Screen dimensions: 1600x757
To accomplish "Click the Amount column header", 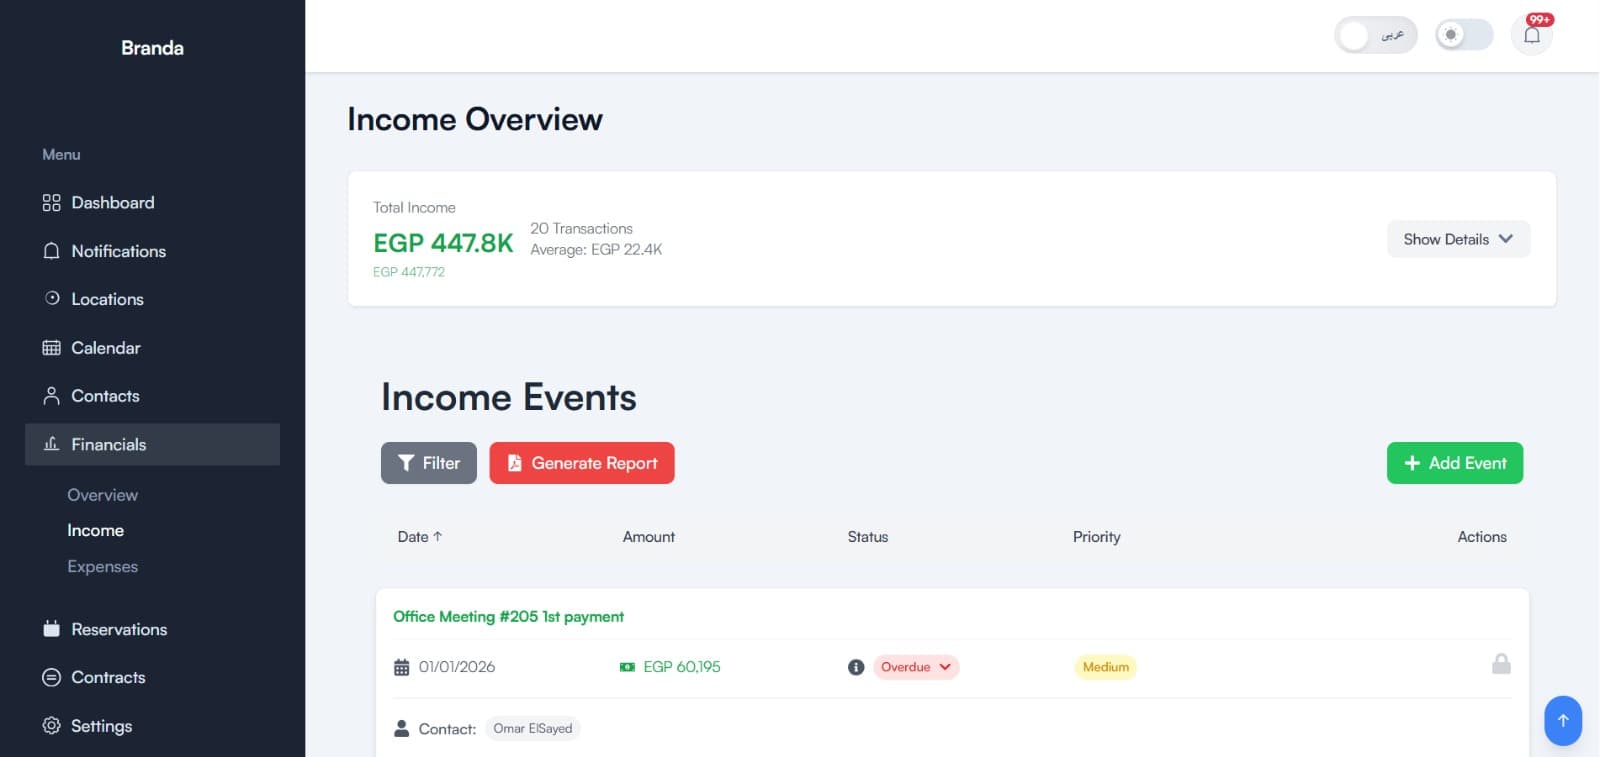I will pyautogui.click(x=649, y=537).
